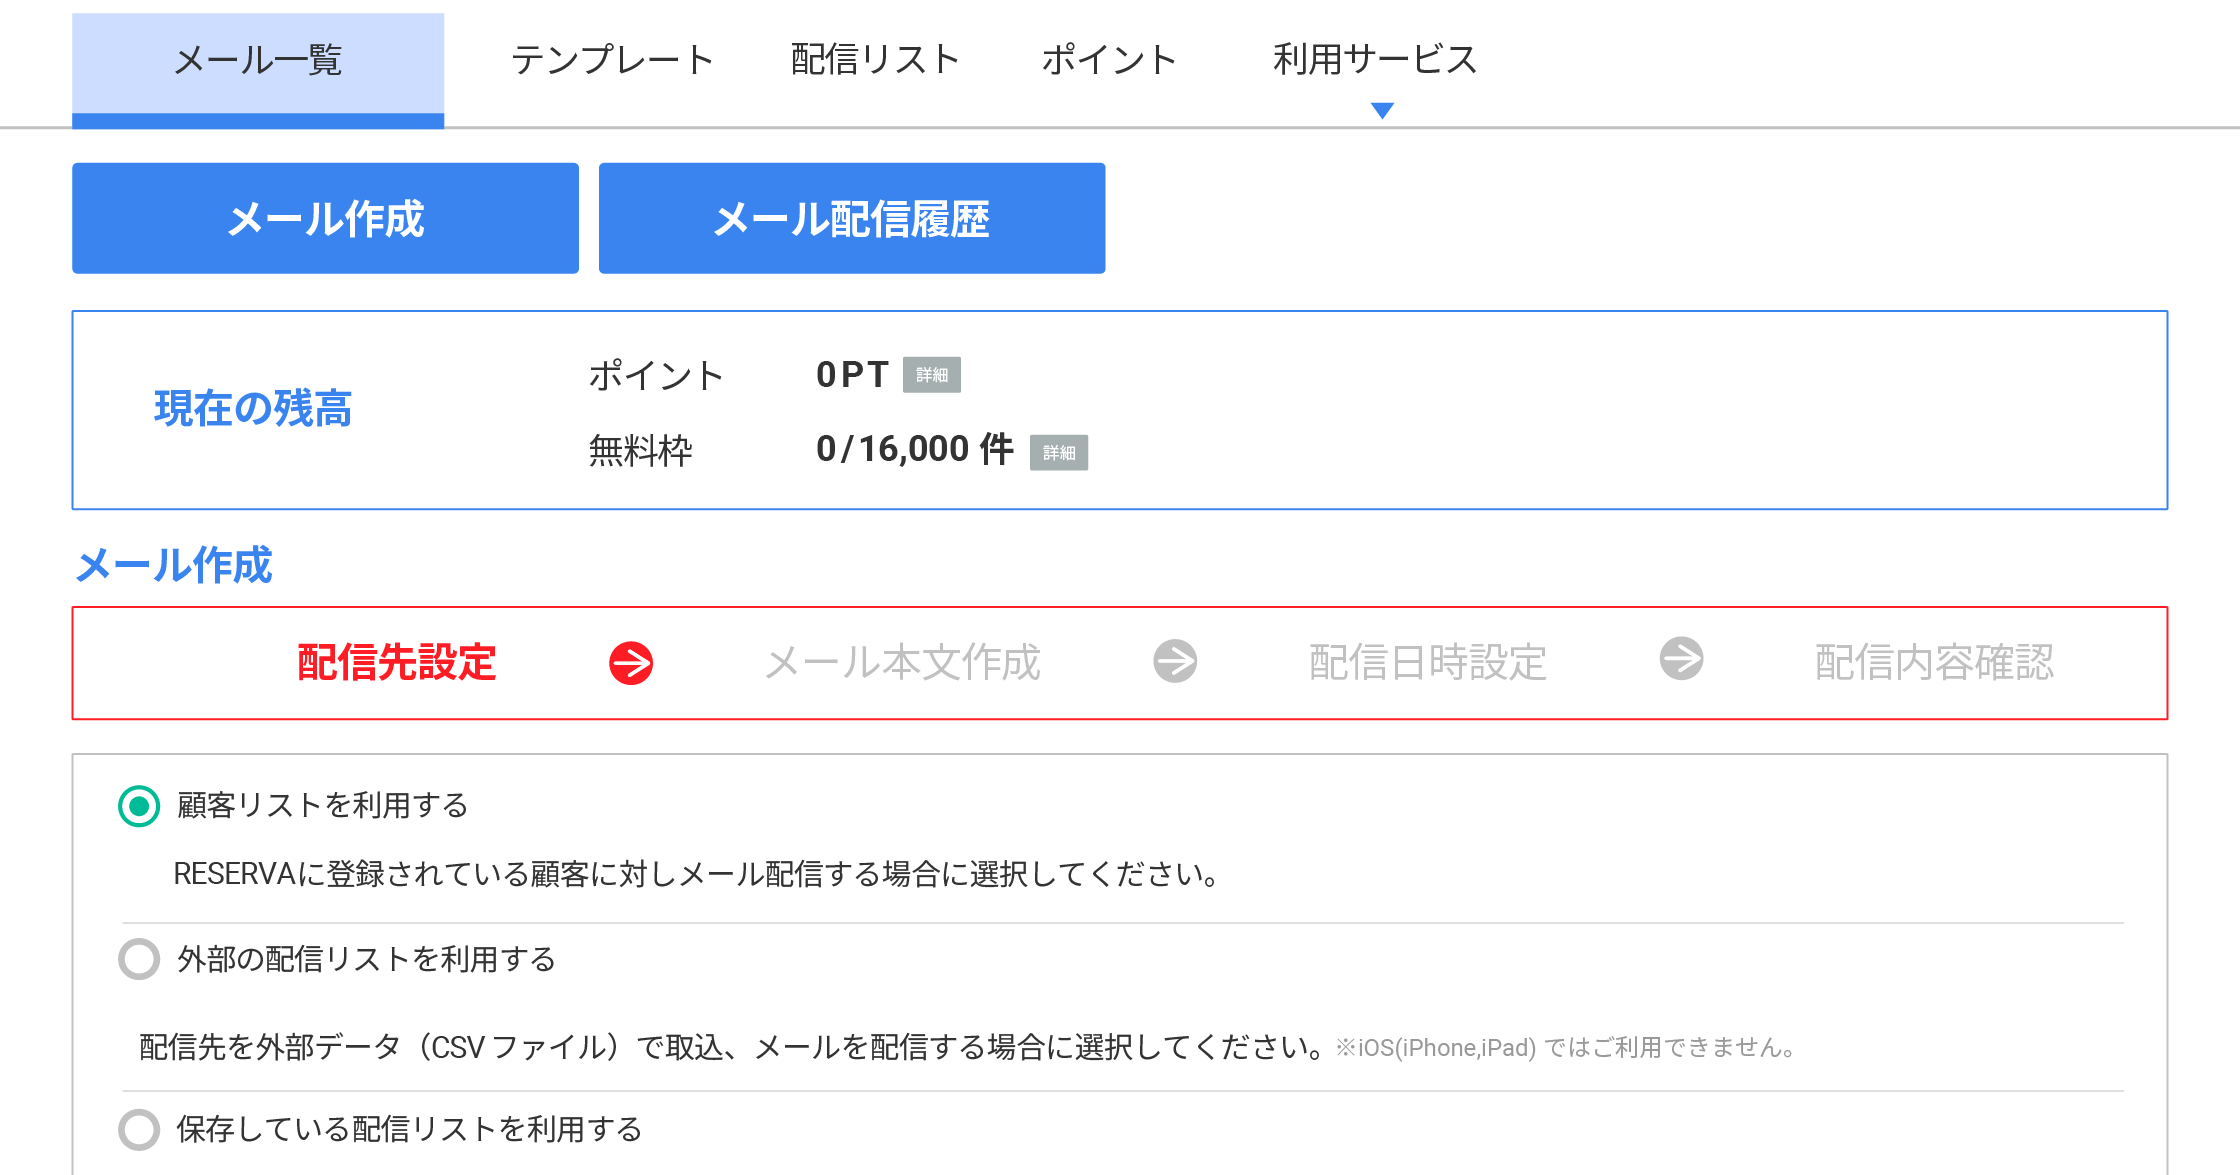Click the 詳細 badge next to 0/16,000 件
The image size is (2240, 1175).
pyautogui.click(x=1058, y=452)
